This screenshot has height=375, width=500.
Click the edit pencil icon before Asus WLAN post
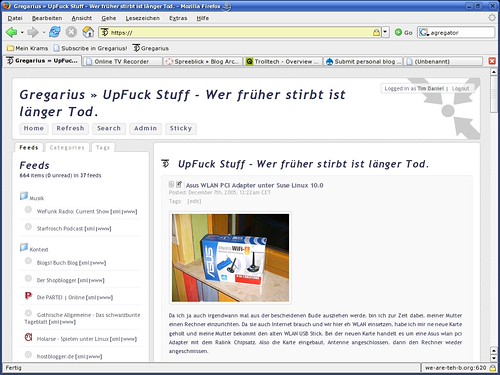click(x=179, y=184)
